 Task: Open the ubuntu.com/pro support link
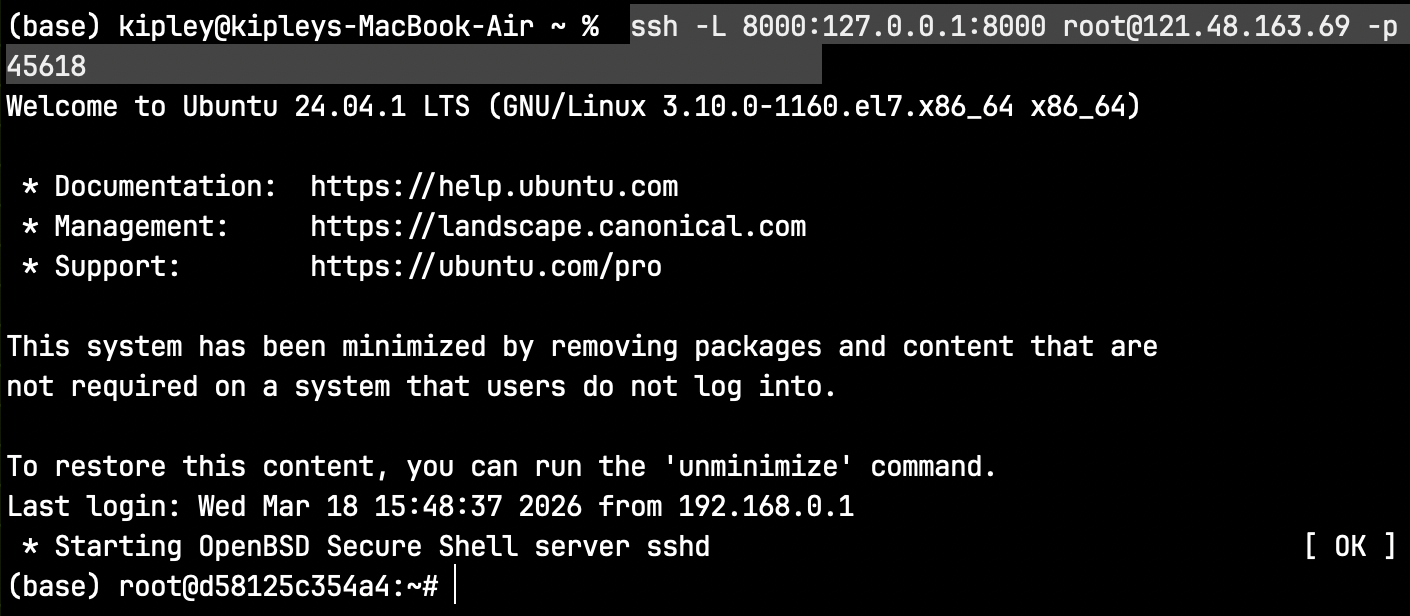click(x=486, y=267)
